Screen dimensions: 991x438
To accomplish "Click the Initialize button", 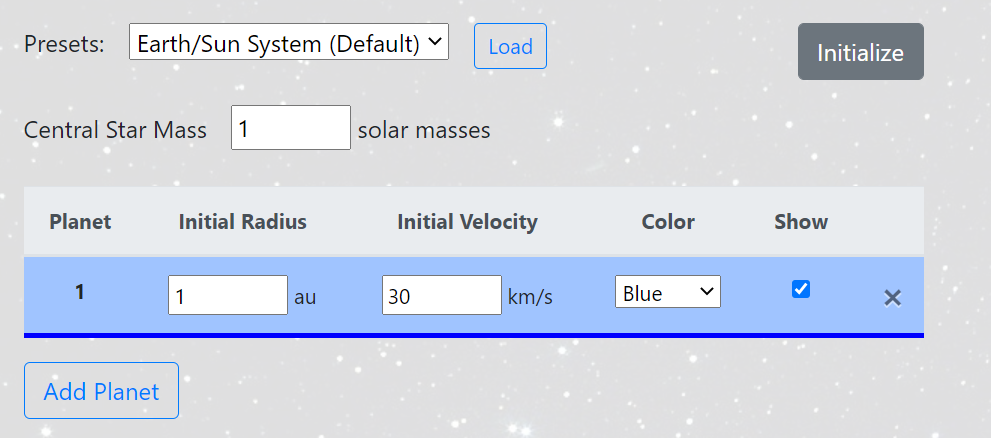I will [860, 52].
